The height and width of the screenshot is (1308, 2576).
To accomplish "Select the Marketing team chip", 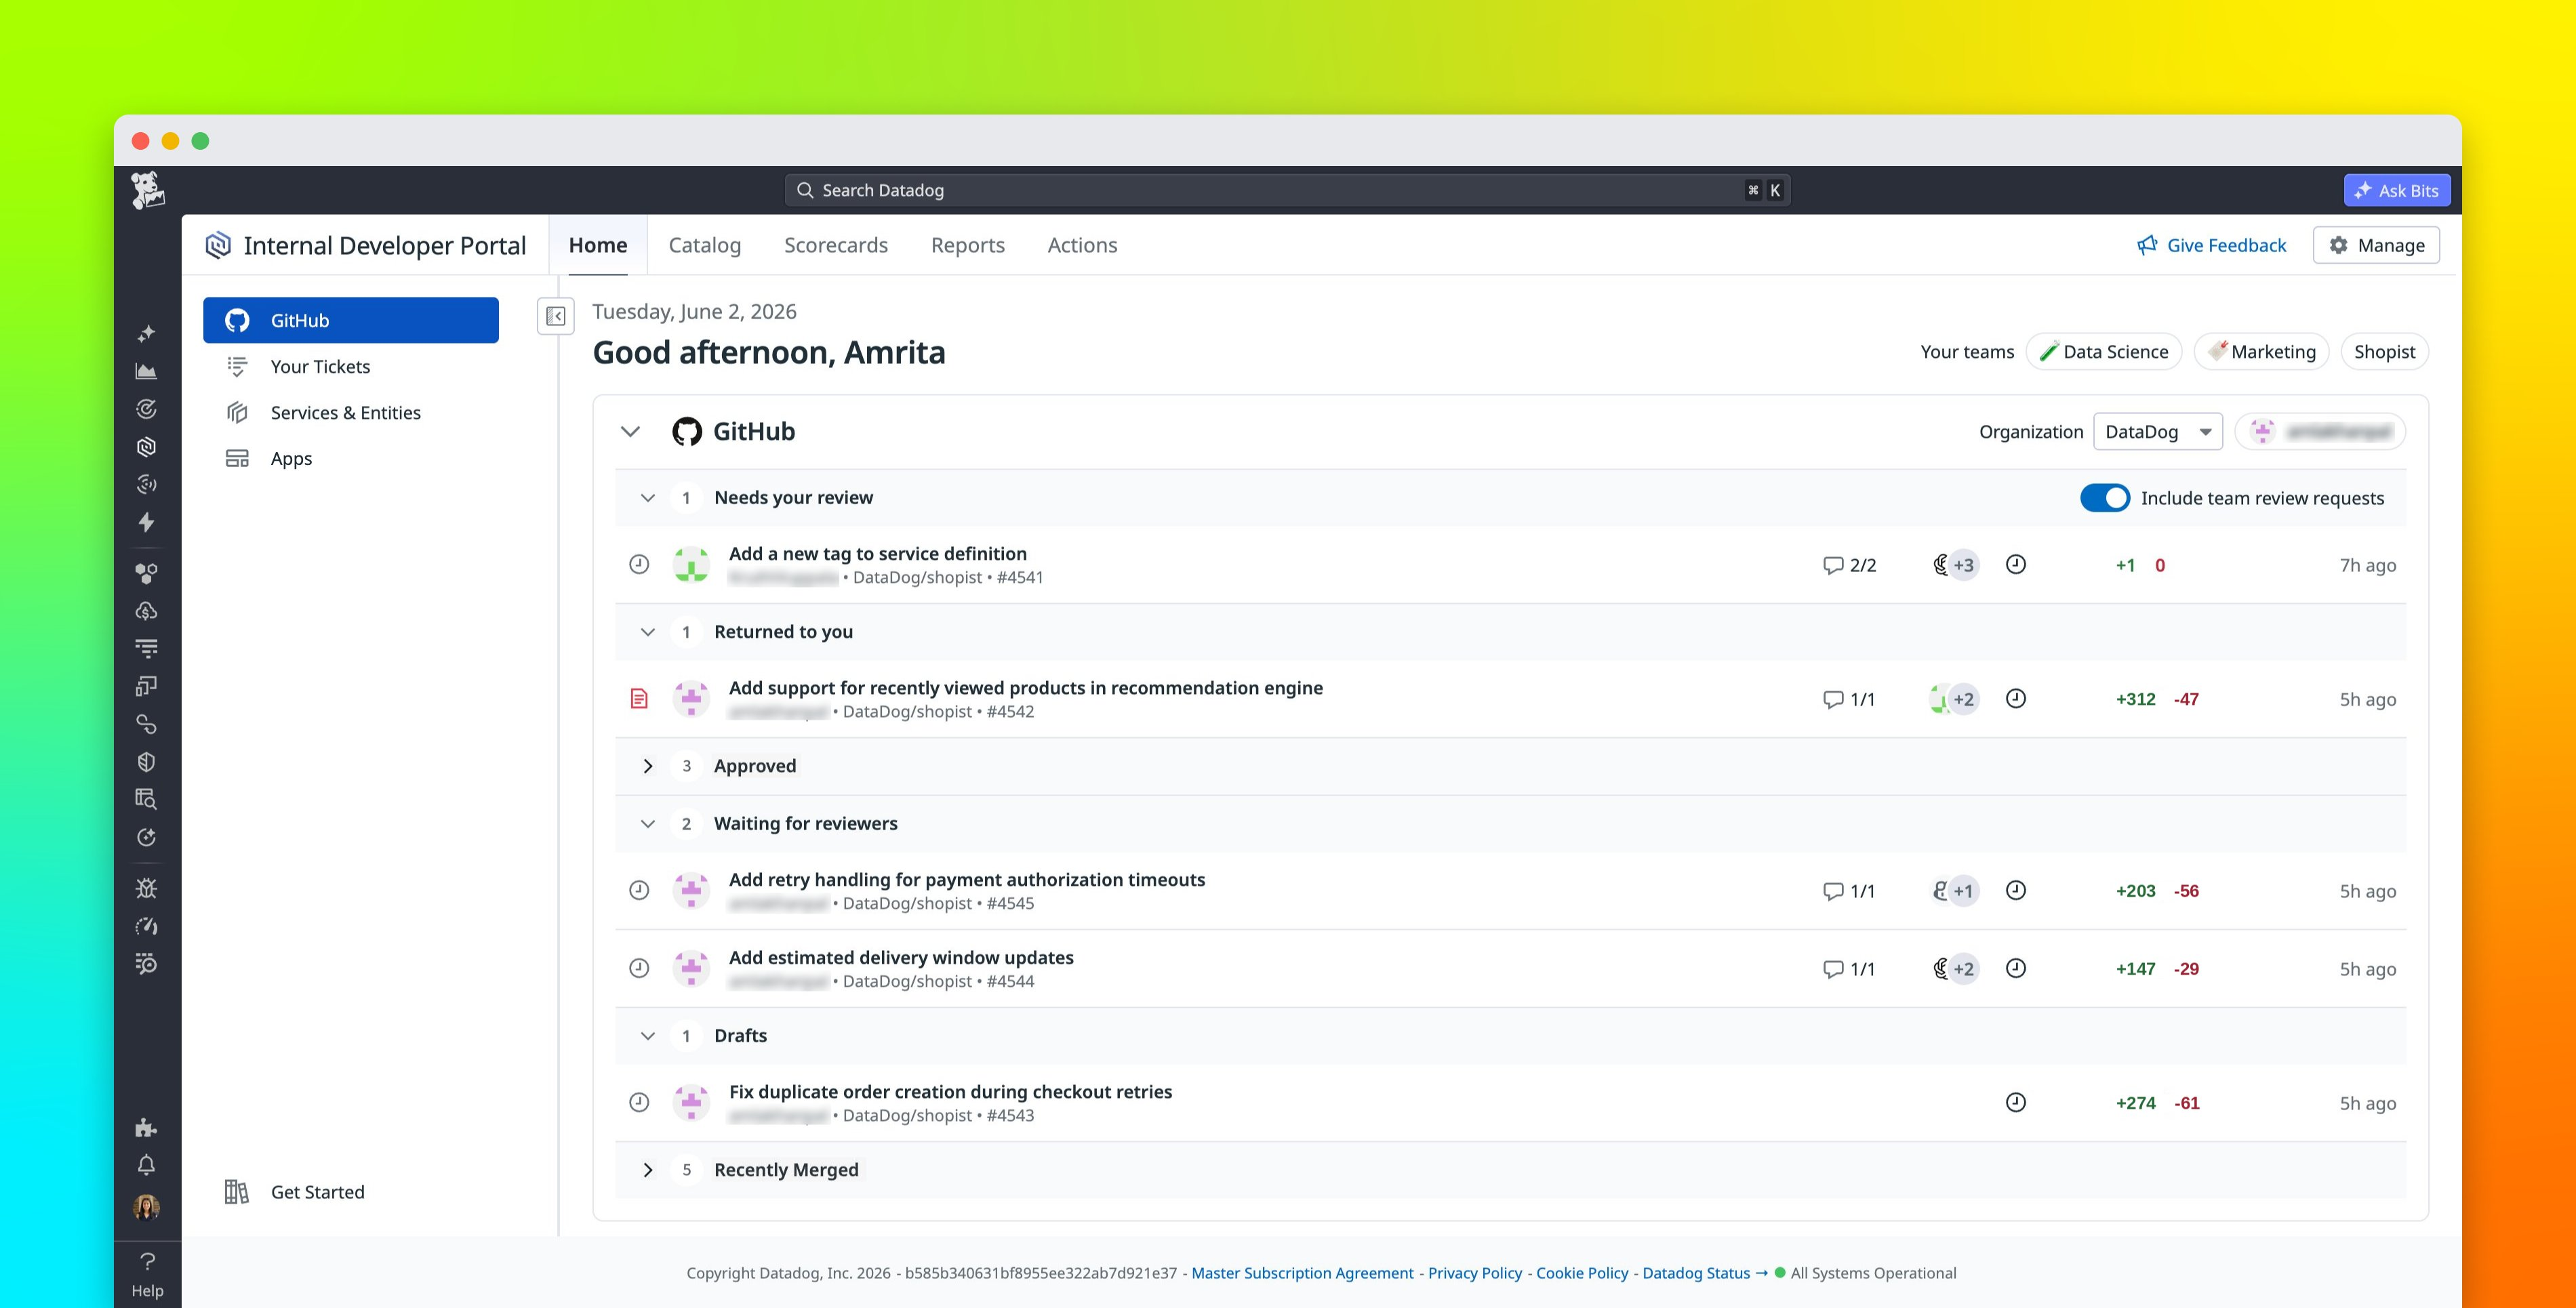I will click(2262, 352).
